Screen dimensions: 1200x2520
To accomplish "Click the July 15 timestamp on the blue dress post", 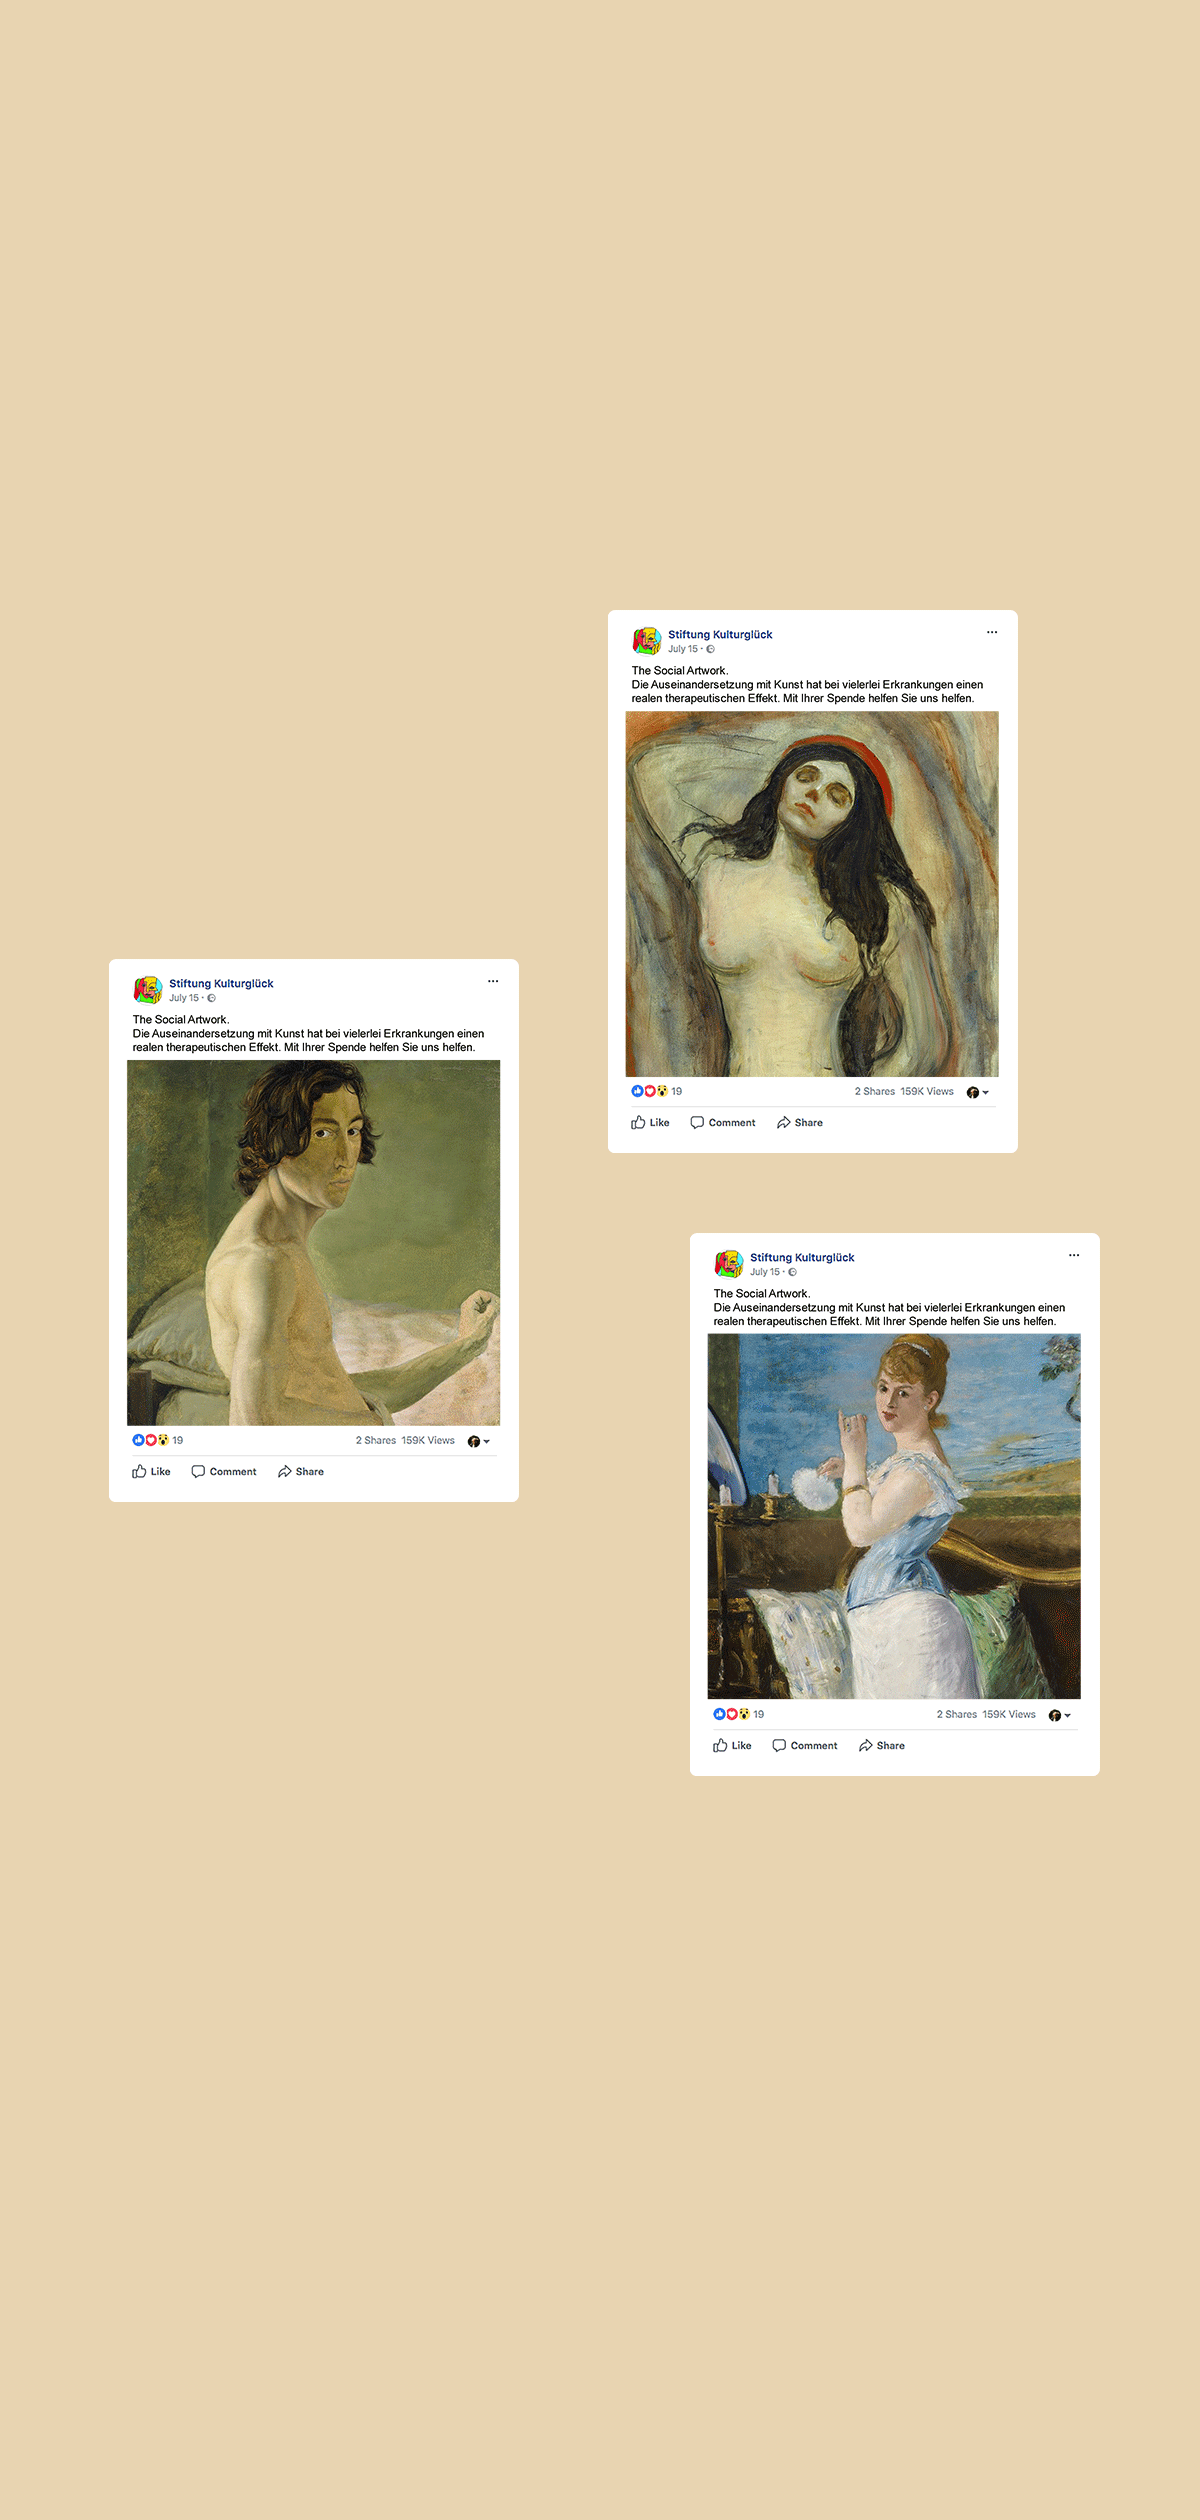I will coord(764,1272).
